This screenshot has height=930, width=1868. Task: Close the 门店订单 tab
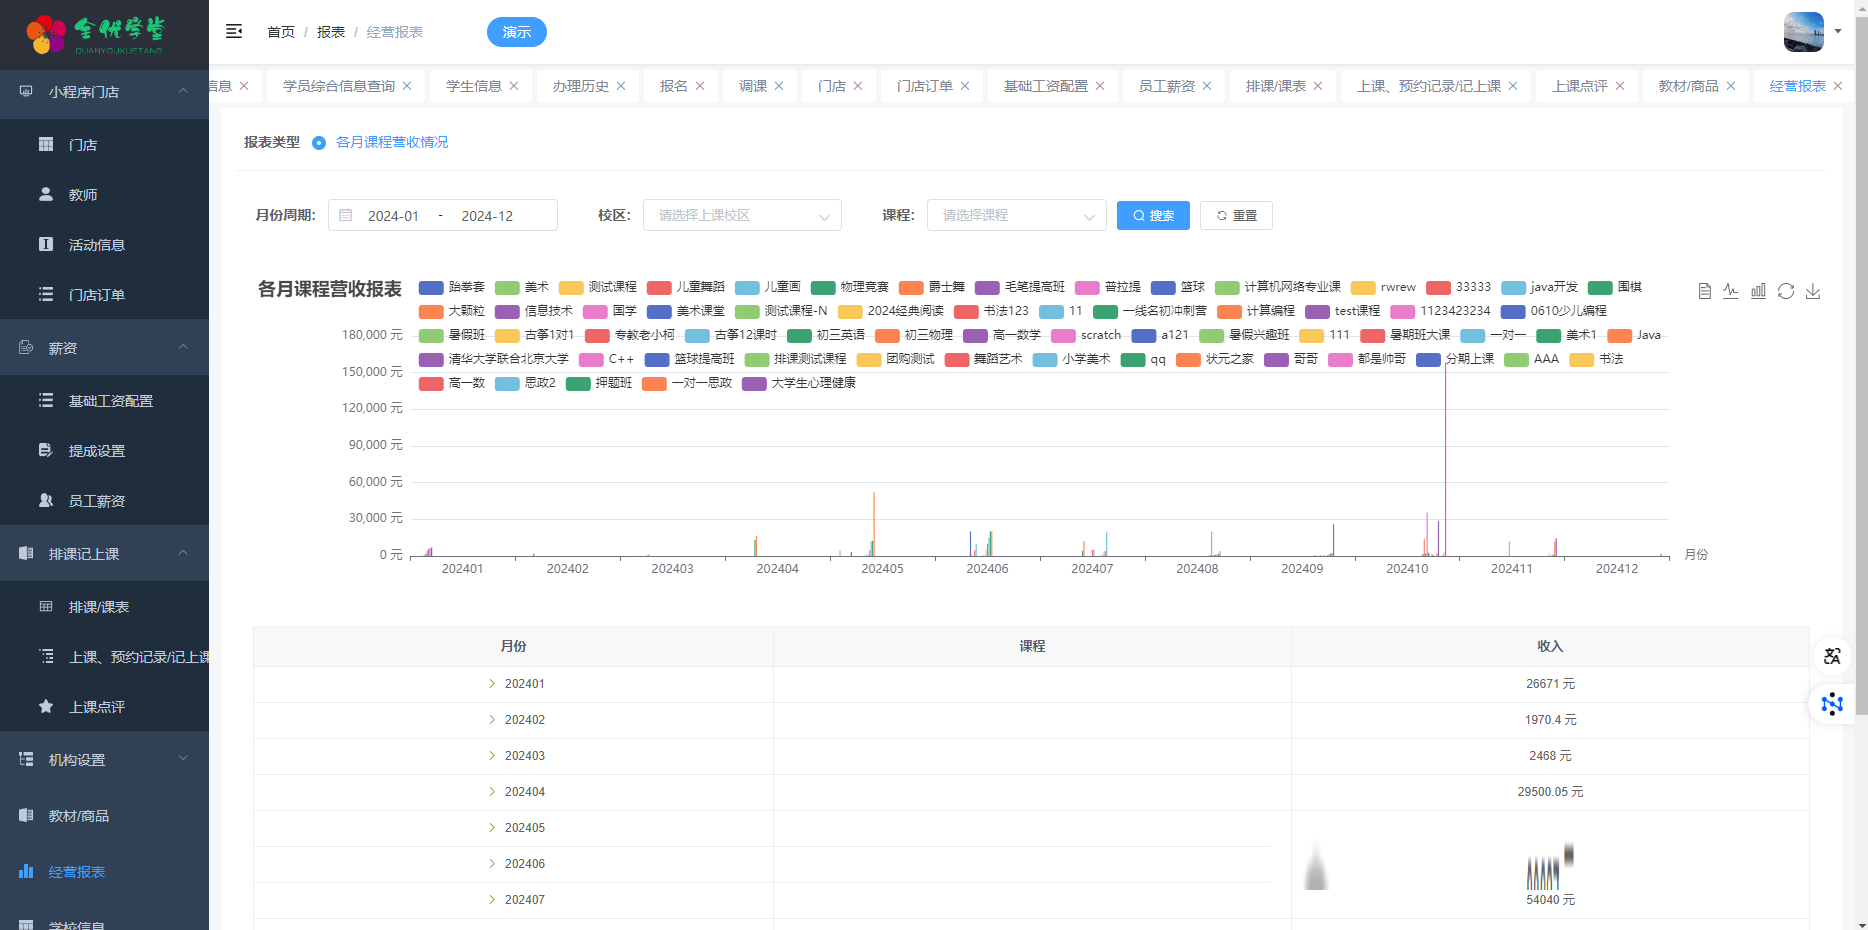pyautogui.click(x=965, y=86)
